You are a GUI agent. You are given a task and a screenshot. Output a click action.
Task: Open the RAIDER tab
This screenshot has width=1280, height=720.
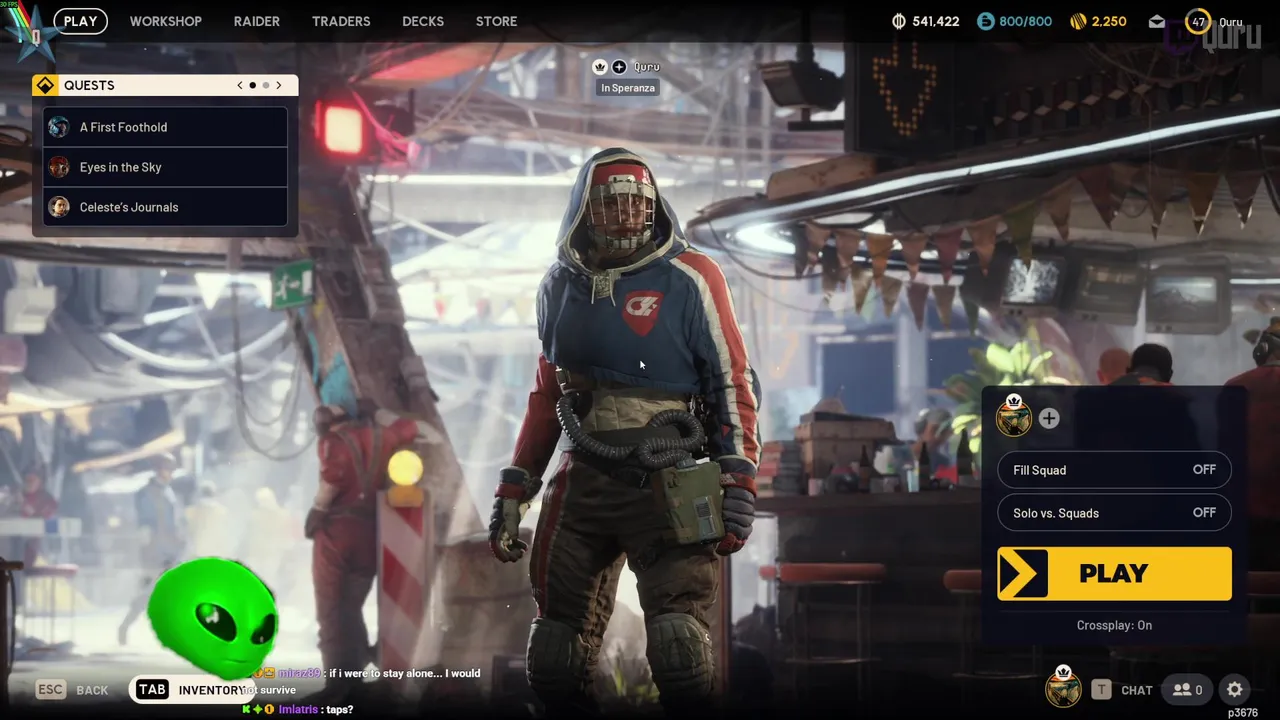(x=257, y=21)
